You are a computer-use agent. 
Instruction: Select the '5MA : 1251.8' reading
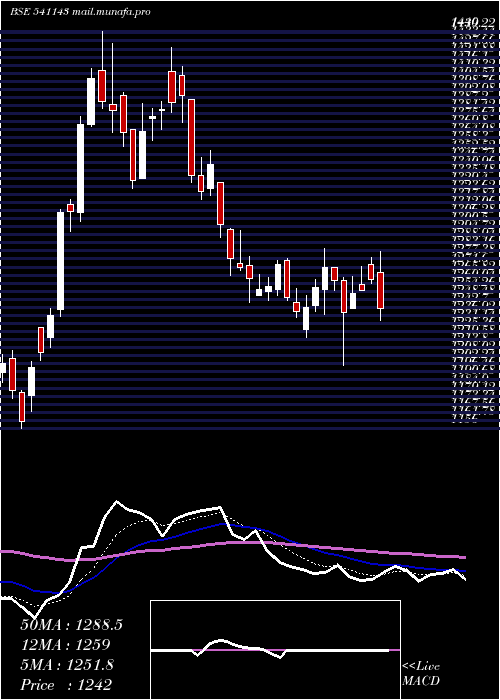67,665
